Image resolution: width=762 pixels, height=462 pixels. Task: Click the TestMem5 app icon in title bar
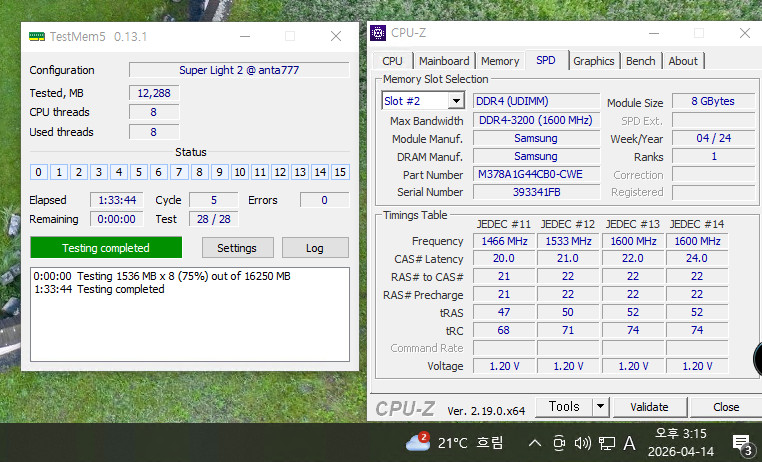pyautogui.click(x=37, y=36)
